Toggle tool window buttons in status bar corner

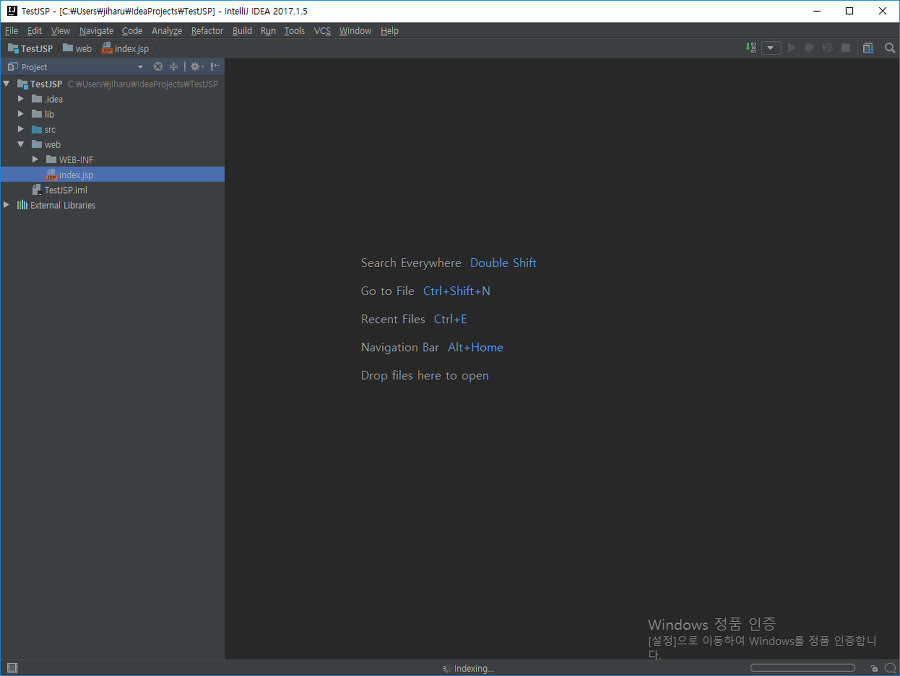(12, 668)
